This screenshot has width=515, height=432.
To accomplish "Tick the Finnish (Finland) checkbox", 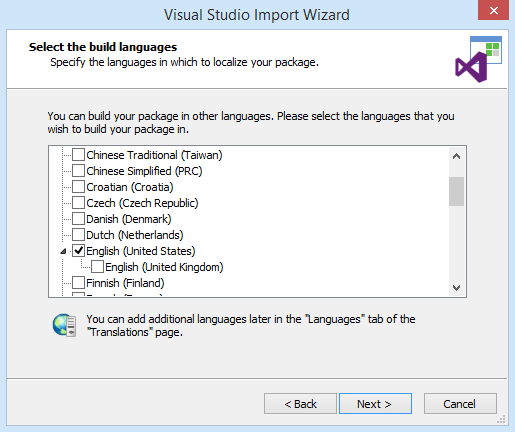I will pos(78,283).
